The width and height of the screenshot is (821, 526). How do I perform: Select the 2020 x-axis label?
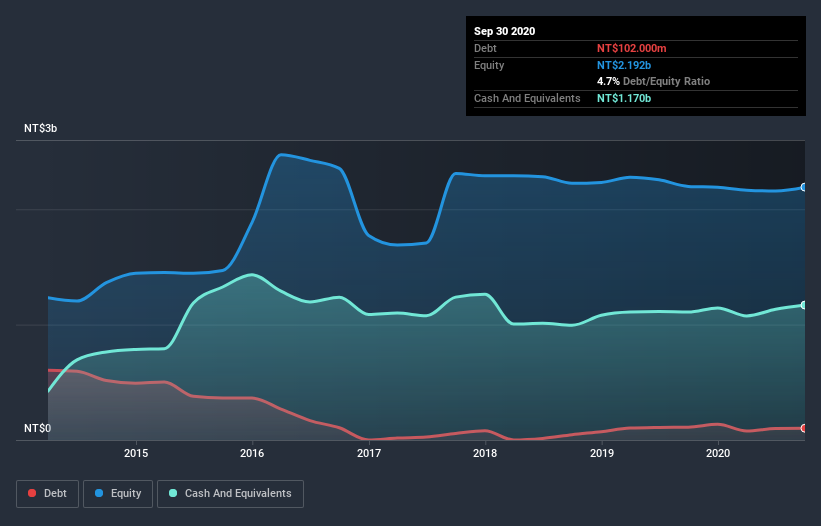pyautogui.click(x=718, y=453)
